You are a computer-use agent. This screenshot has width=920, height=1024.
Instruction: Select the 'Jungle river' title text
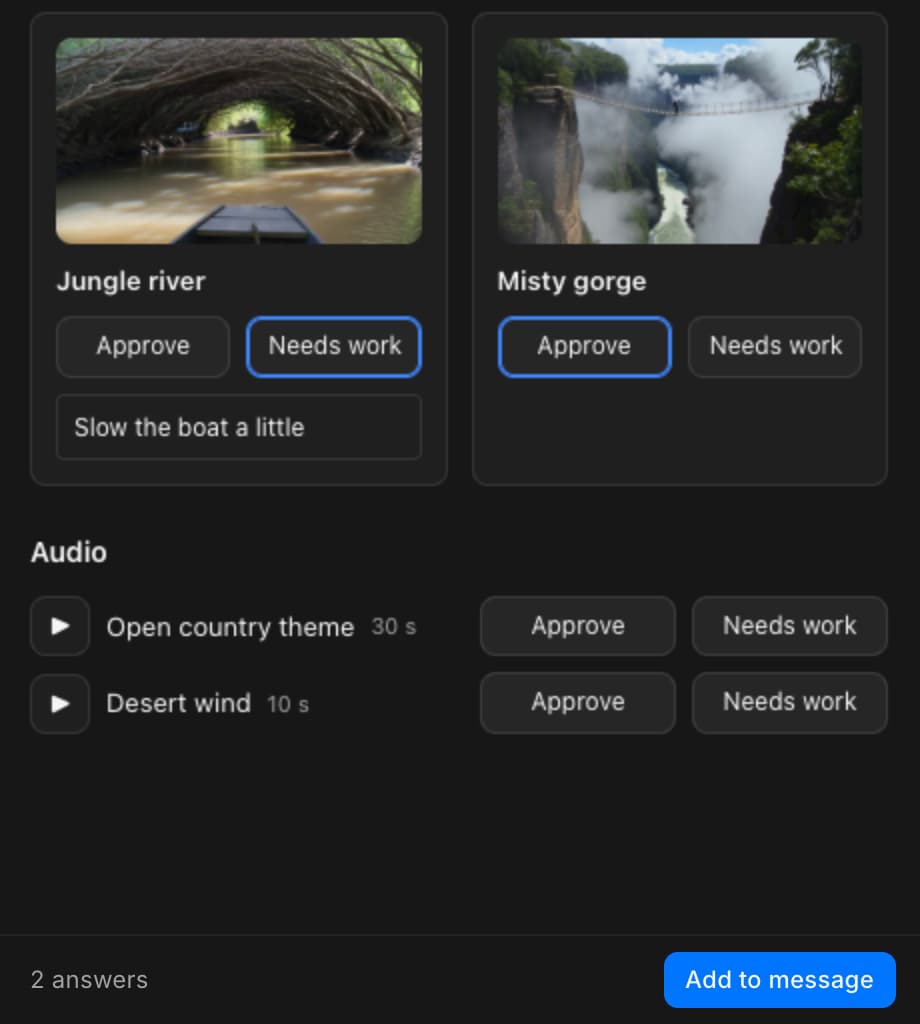[x=131, y=281]
